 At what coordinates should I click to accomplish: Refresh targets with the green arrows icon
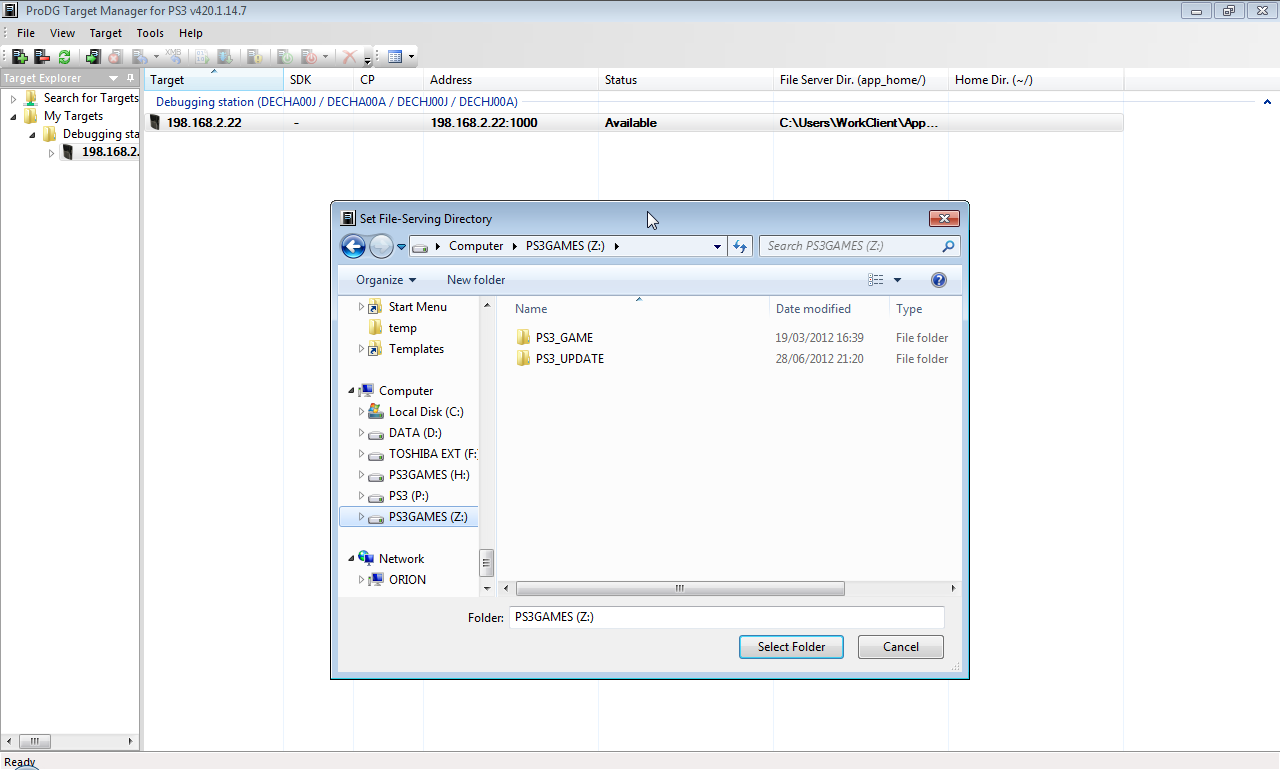click(x=64, y=57)
